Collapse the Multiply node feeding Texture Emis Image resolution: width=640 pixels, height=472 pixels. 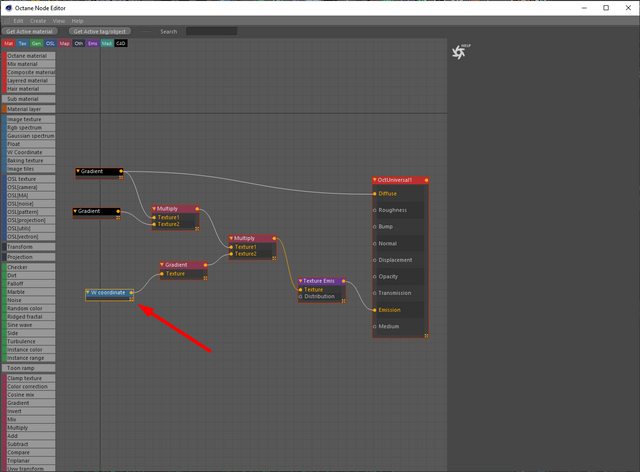click(231, 238)
